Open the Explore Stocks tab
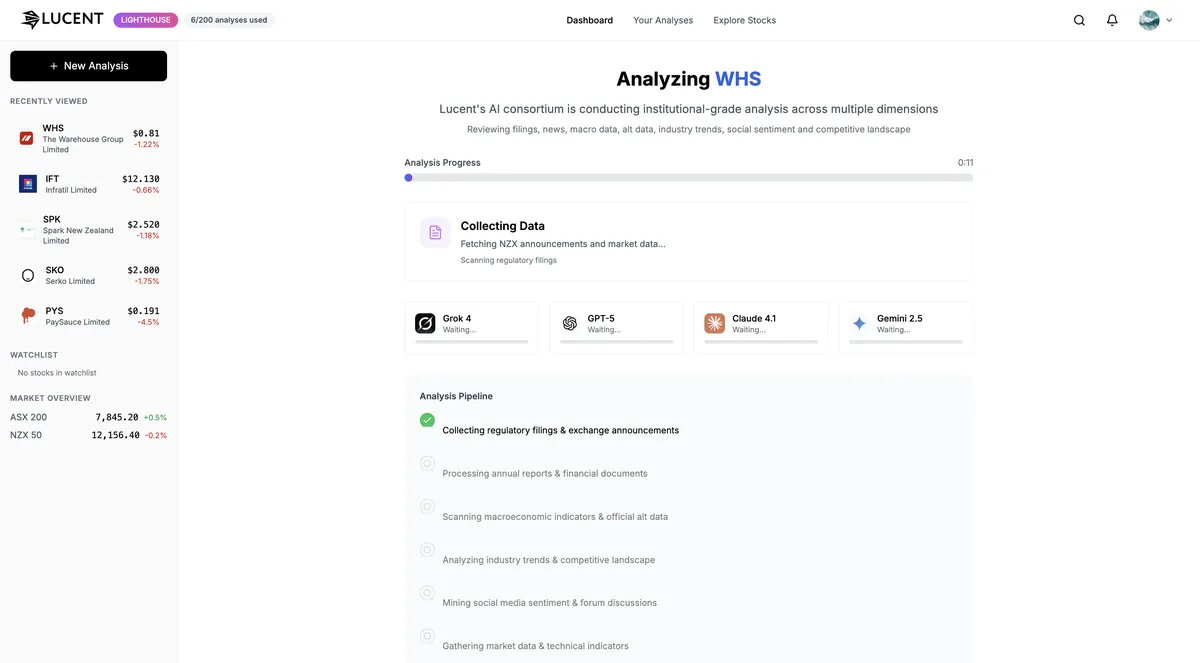Image resolution: width=1200 pixels, height=663 pixels. point(745,20)
